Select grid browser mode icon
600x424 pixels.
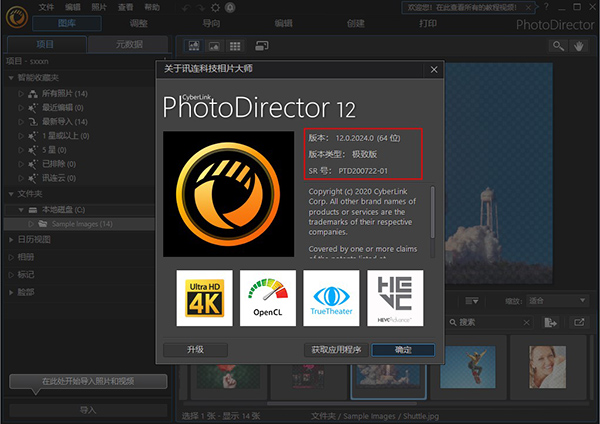[235, 46]
